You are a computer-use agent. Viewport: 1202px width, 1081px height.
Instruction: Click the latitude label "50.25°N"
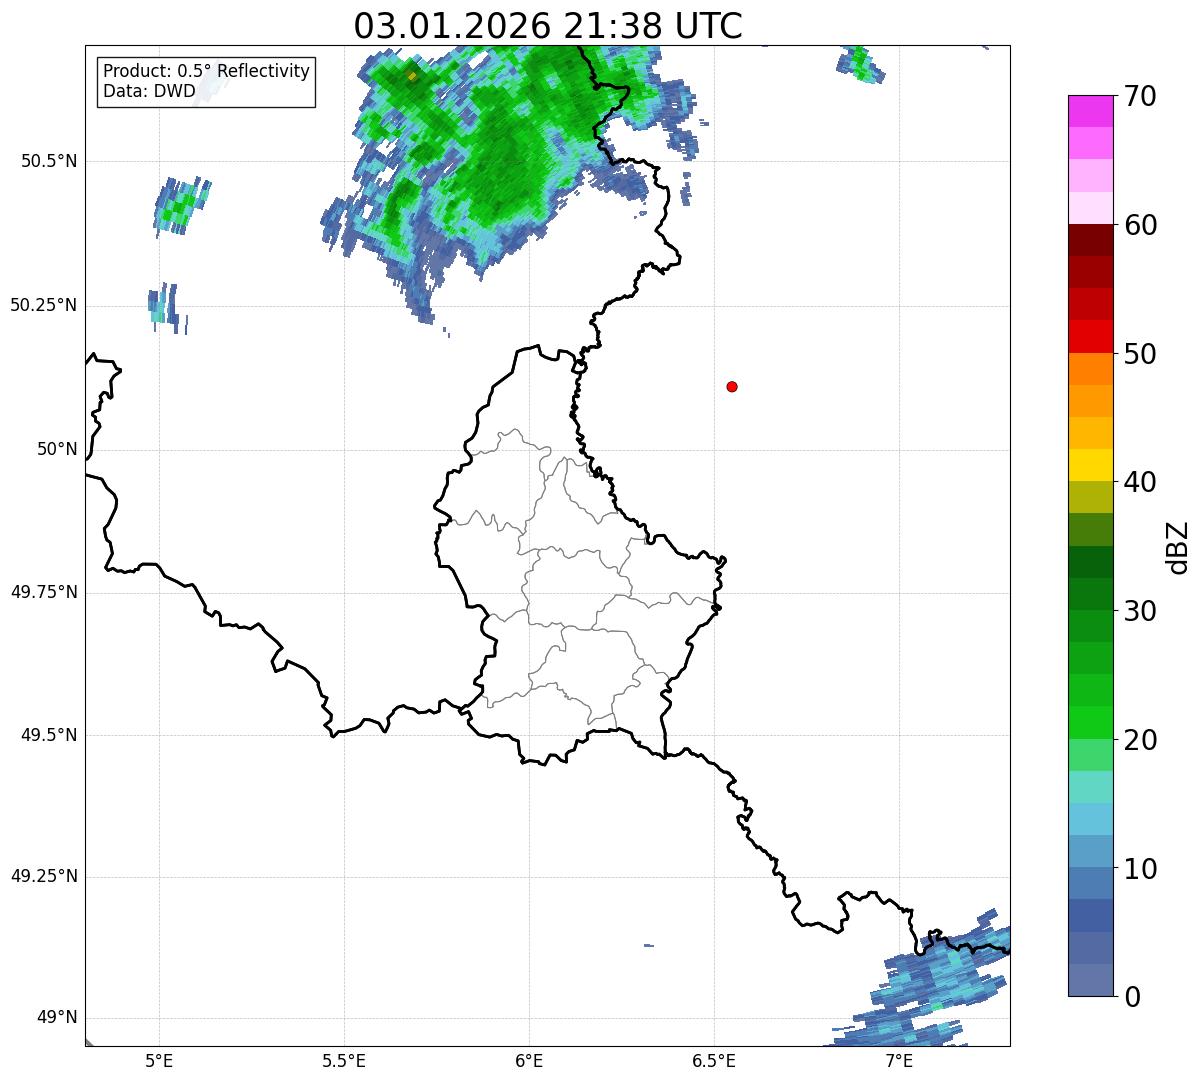pos(43,305)
